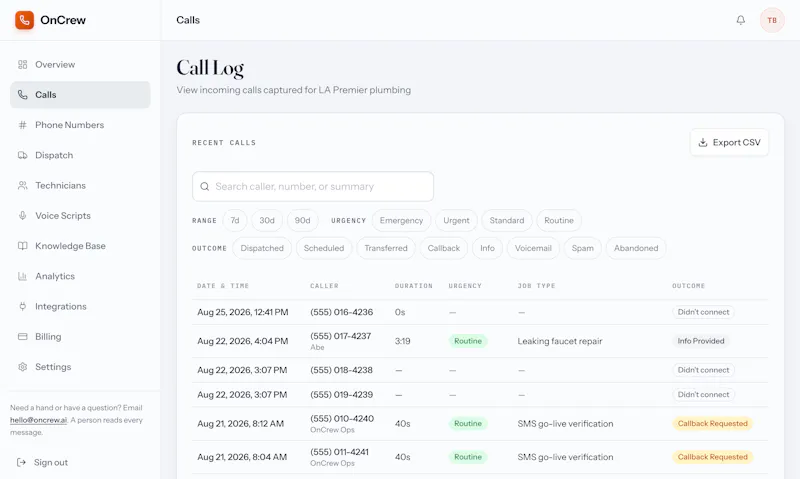Navigate to Technicians
This screenshot has width=800, height=479.
80,185
